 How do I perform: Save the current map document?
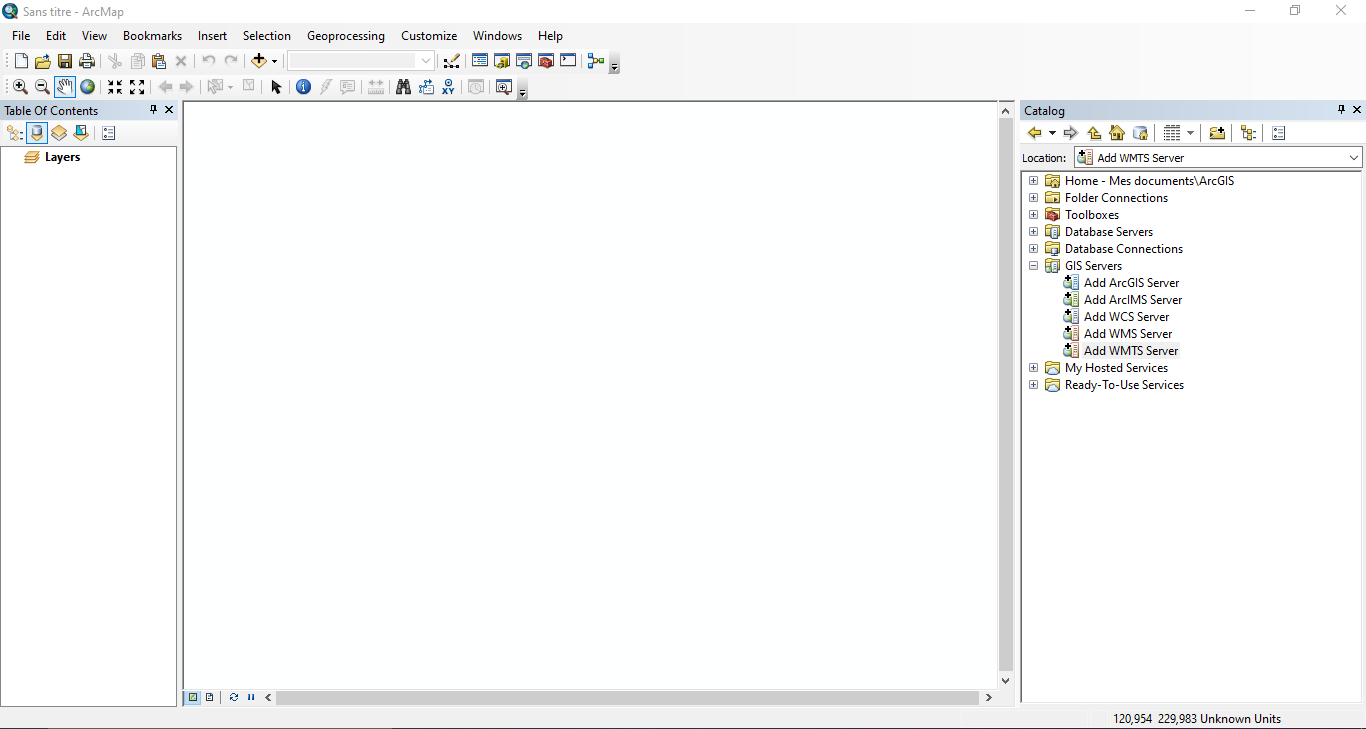point(65,61)
